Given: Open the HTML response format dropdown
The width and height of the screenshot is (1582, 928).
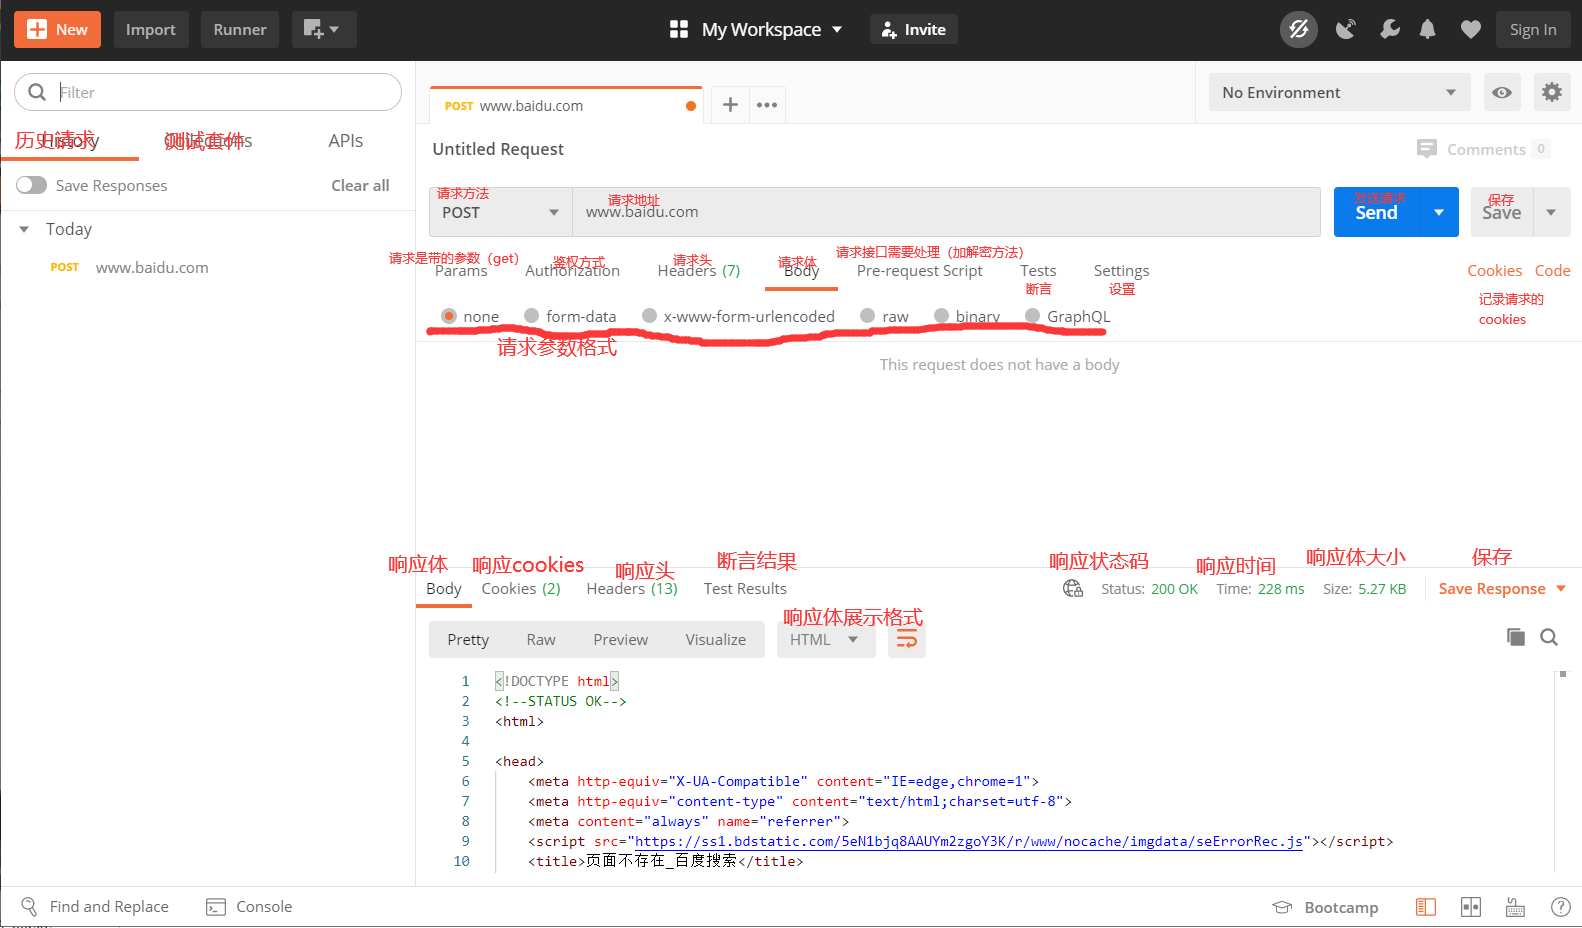Looking at the screenshot, I should [826, 639].
